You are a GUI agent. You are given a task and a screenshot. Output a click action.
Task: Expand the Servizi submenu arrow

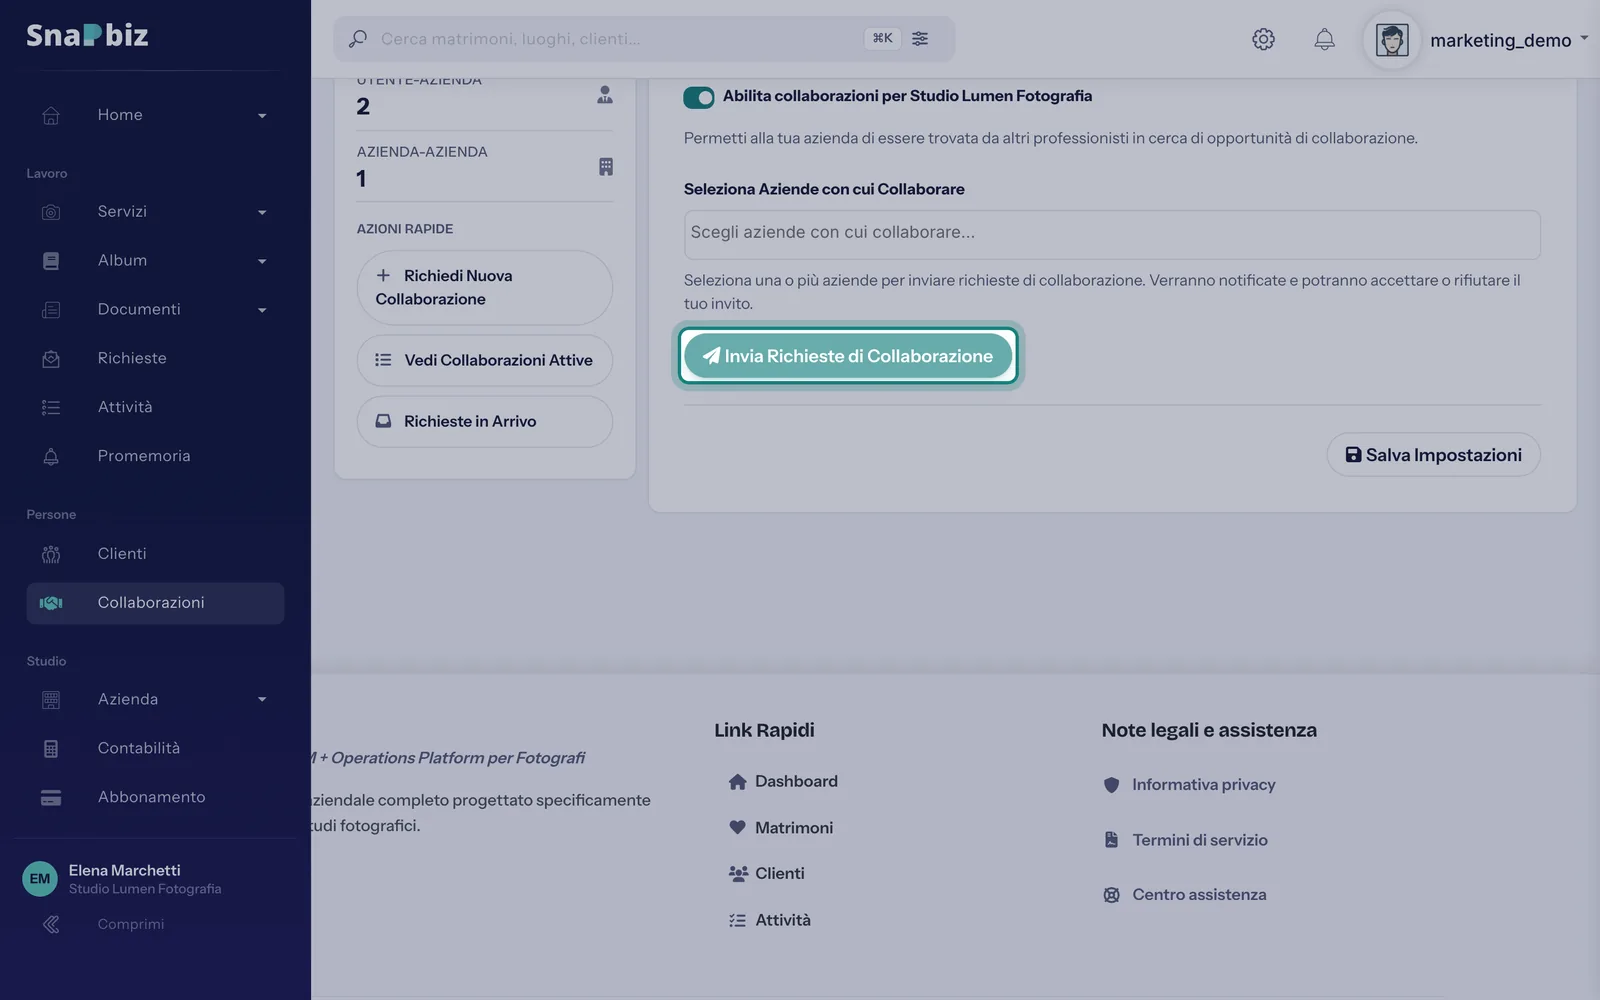point(262,213)
